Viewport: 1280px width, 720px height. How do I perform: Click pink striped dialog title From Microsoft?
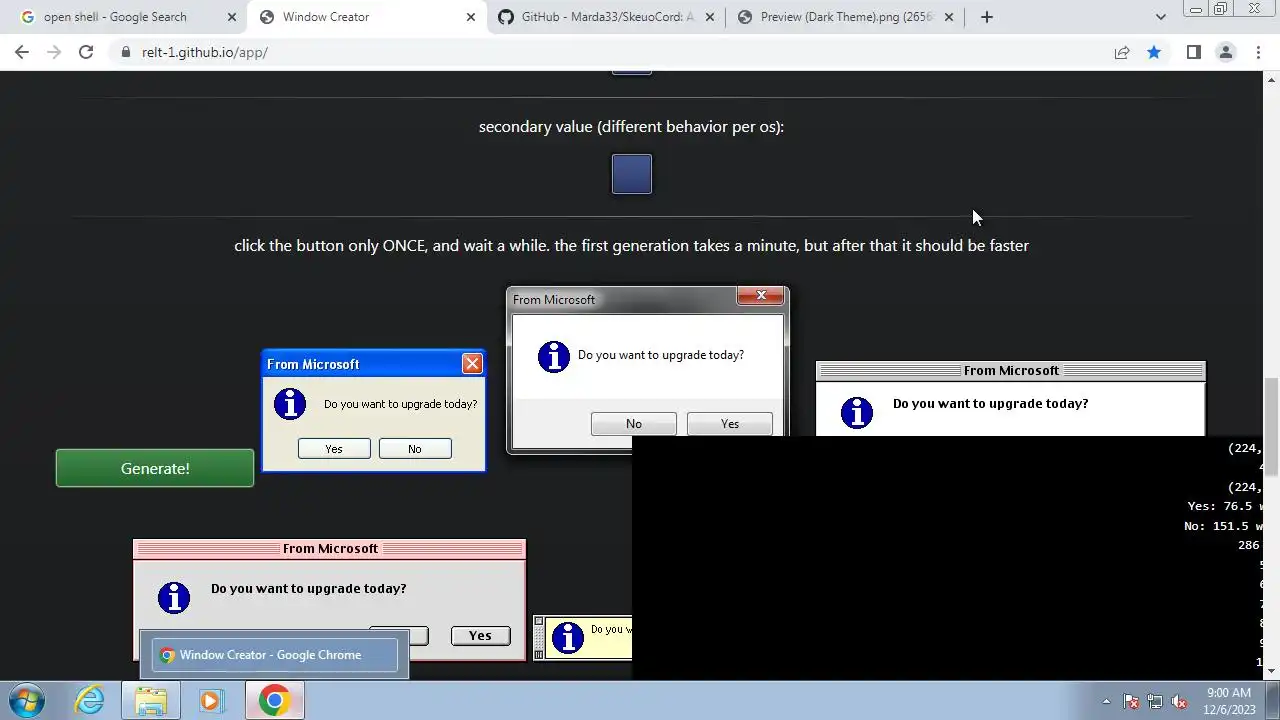pos(330,549)
